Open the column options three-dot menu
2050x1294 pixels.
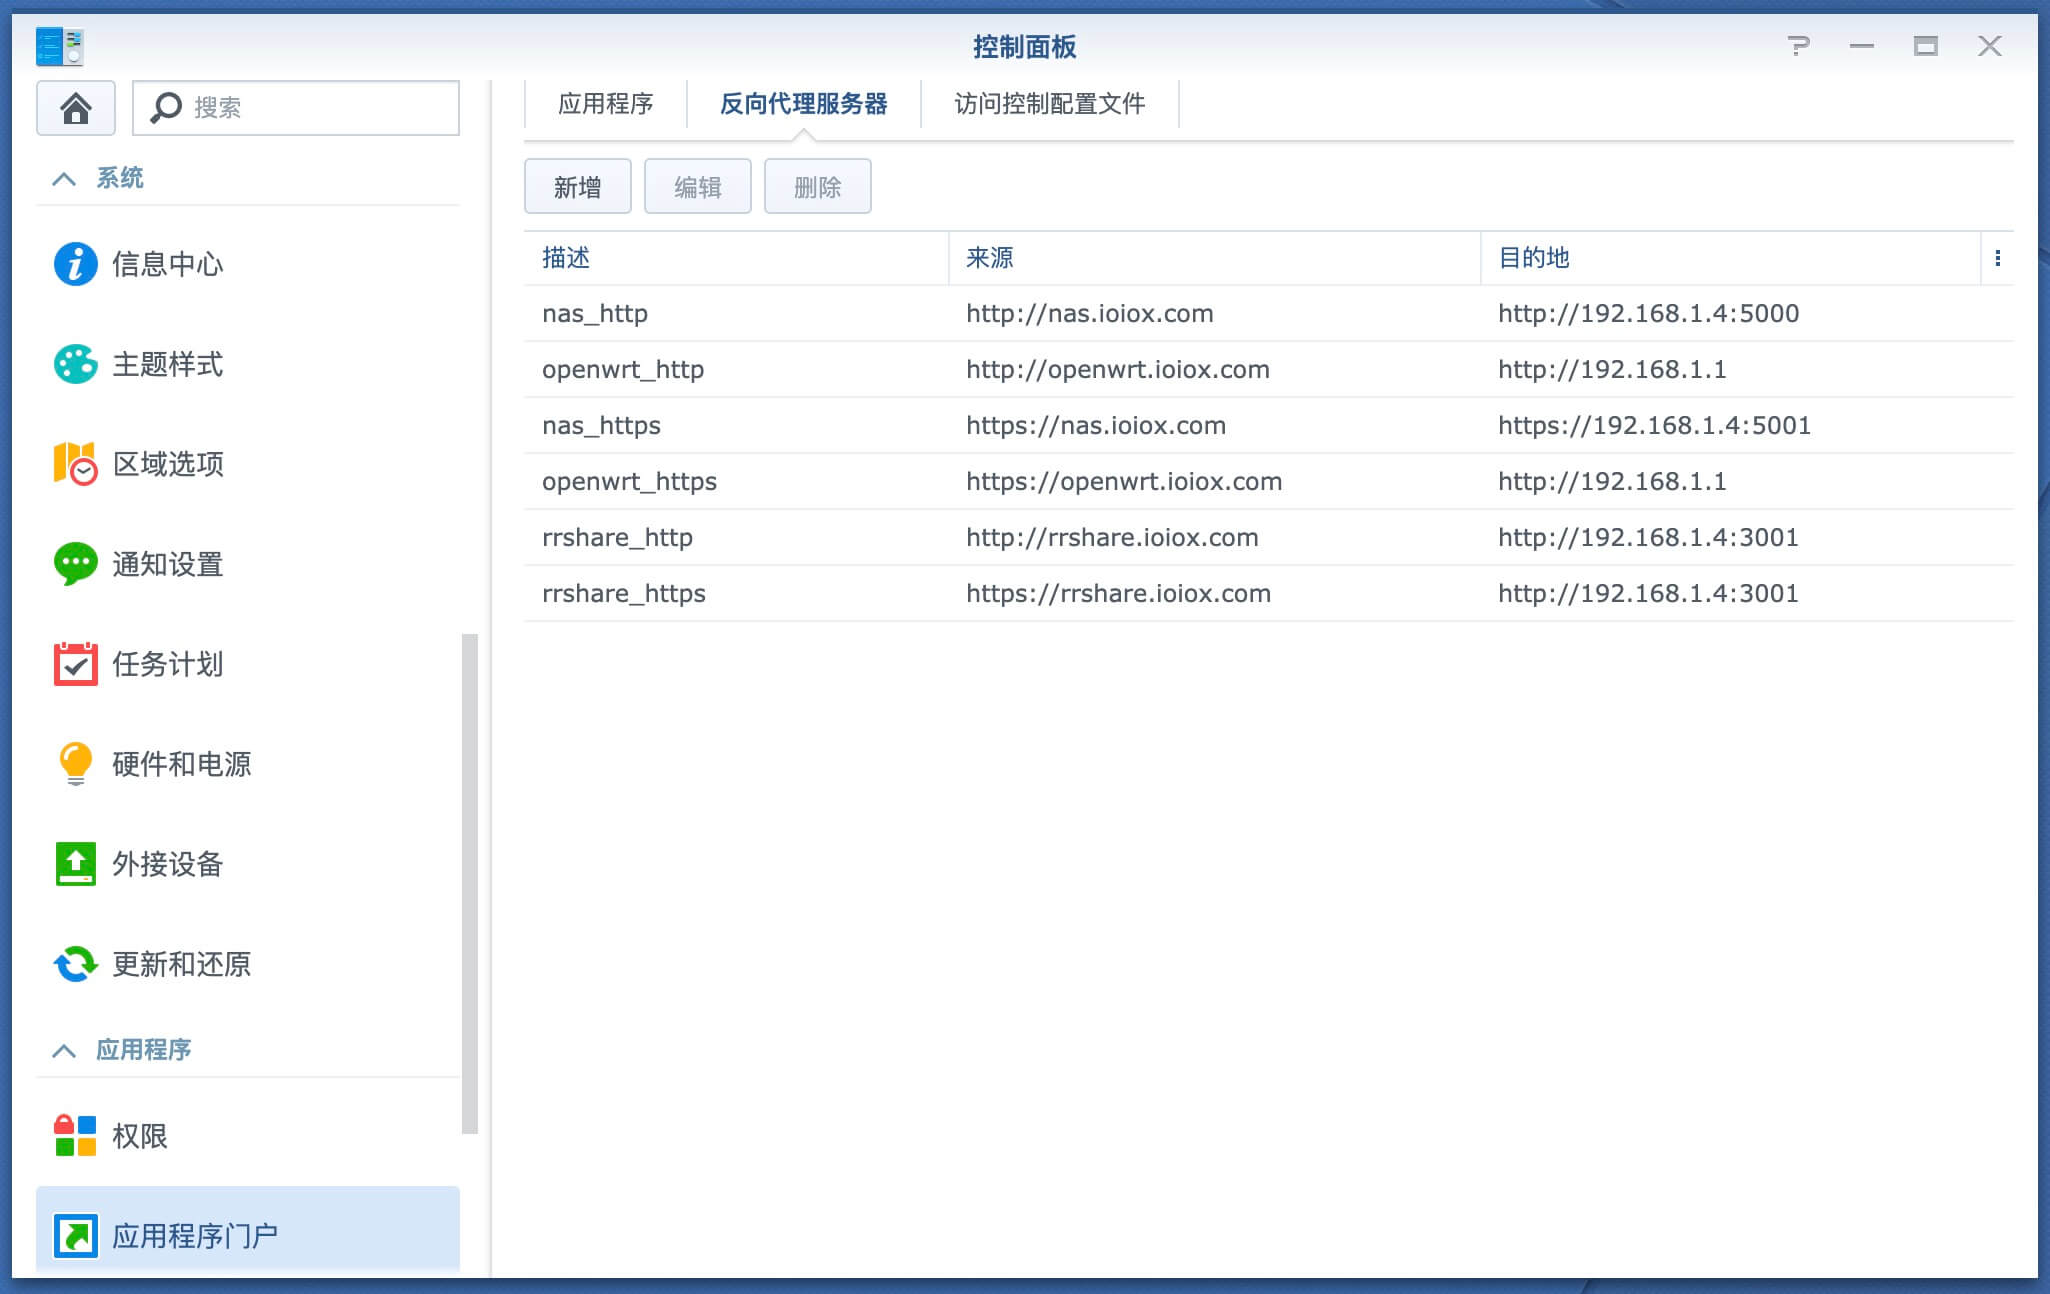coord(1997,258)
